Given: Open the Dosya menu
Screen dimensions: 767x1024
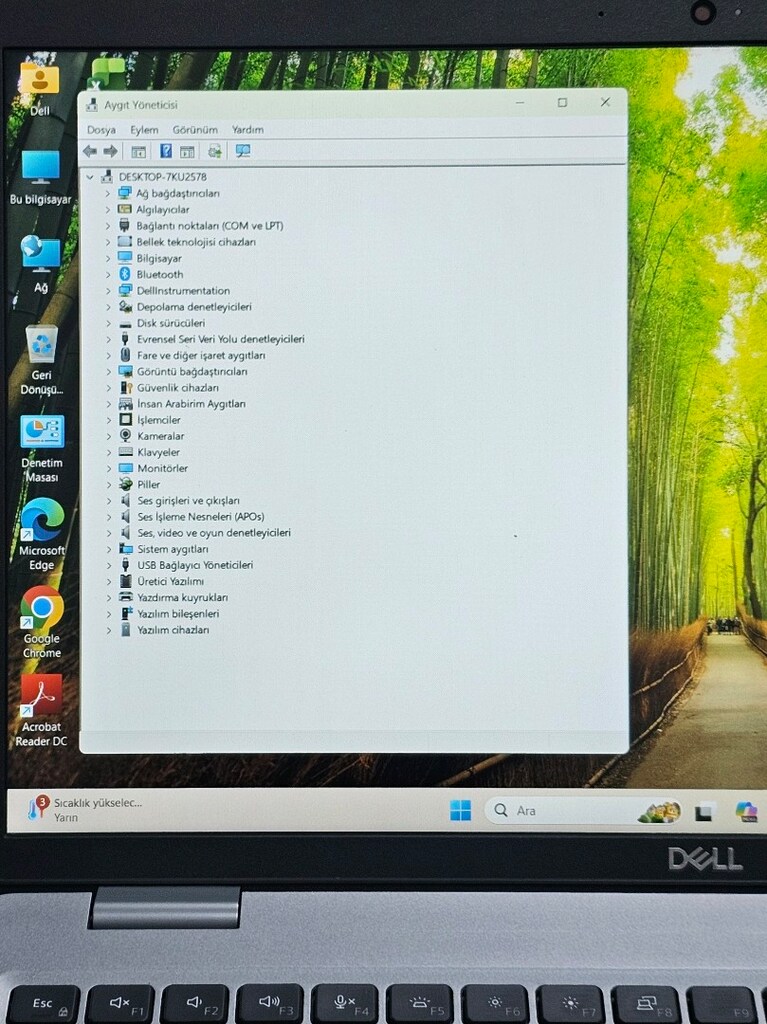Looking at the screenshot, I should click(x=101, y=130).
